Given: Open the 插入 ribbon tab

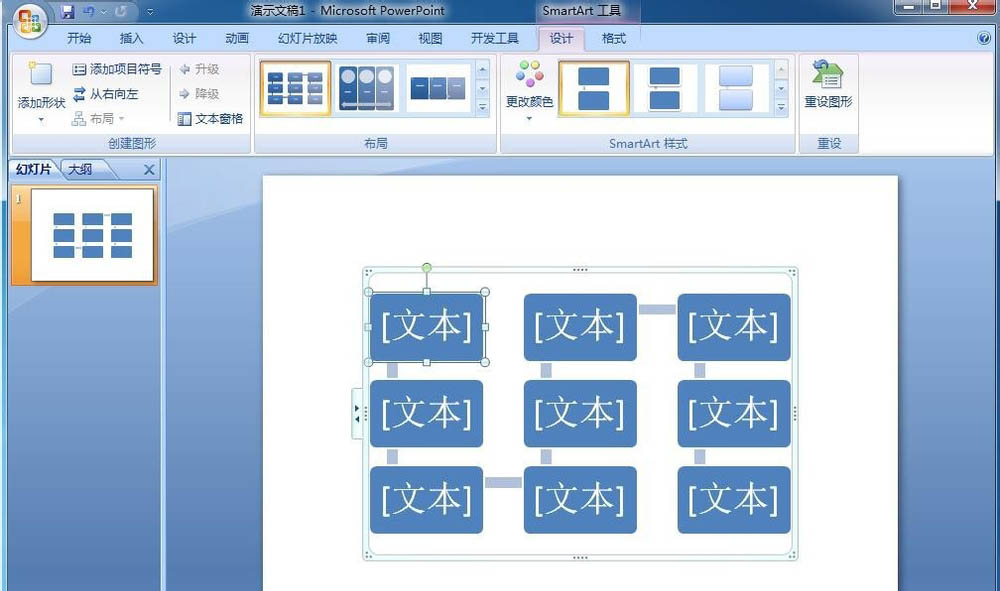Looking at the screenshot, I should coord(131,38).
